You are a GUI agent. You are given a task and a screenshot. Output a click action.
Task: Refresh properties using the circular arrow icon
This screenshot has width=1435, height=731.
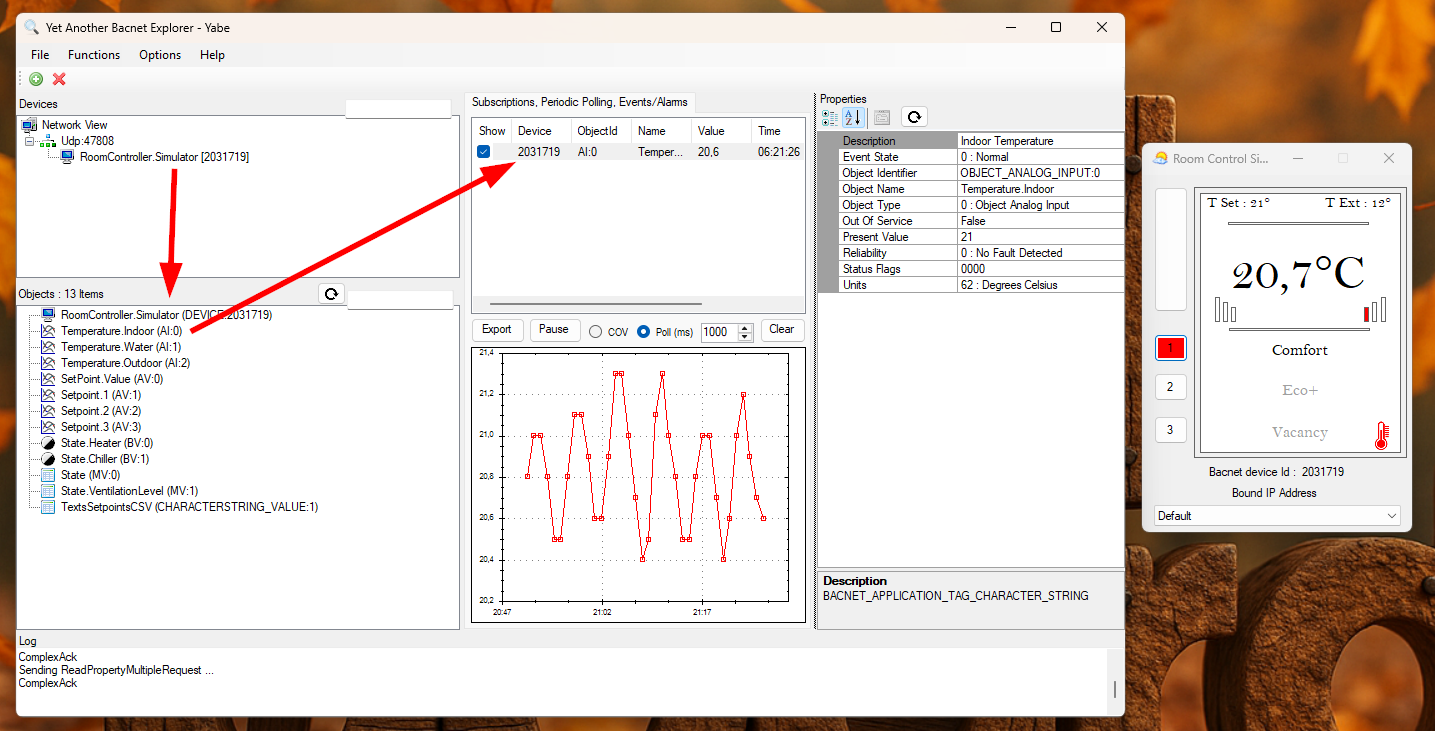coord(914,117)
